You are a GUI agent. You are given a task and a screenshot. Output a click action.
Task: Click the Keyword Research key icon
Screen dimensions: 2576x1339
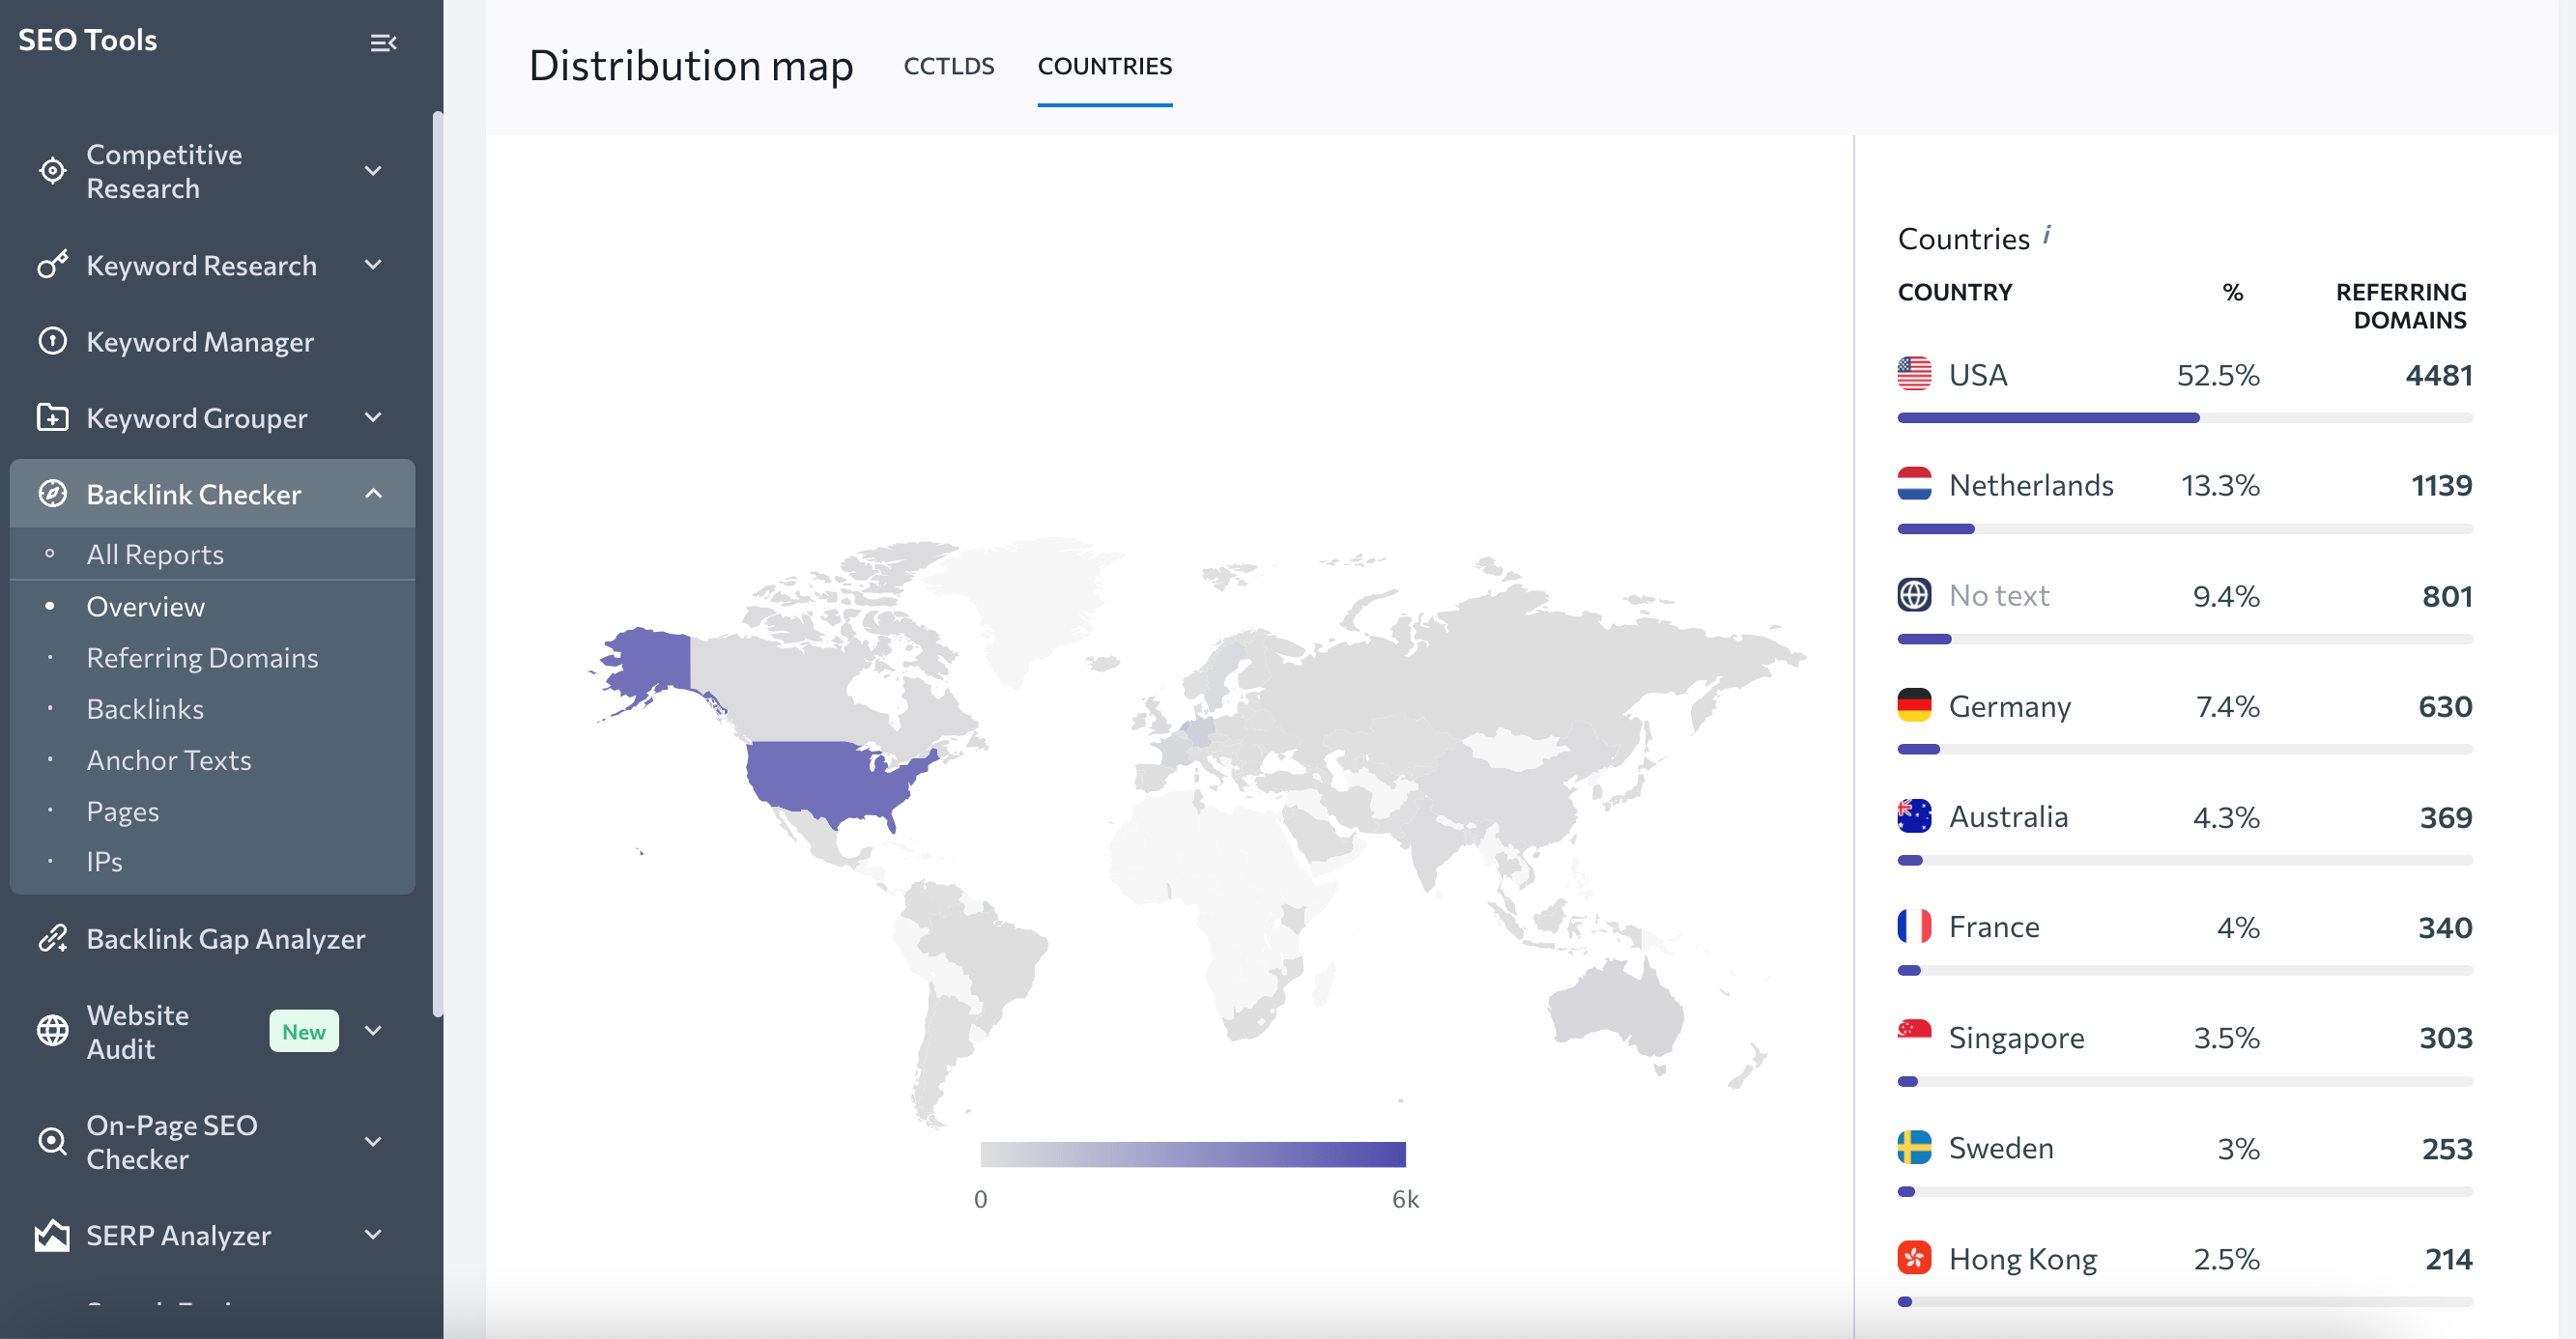(x=53, y=265)
